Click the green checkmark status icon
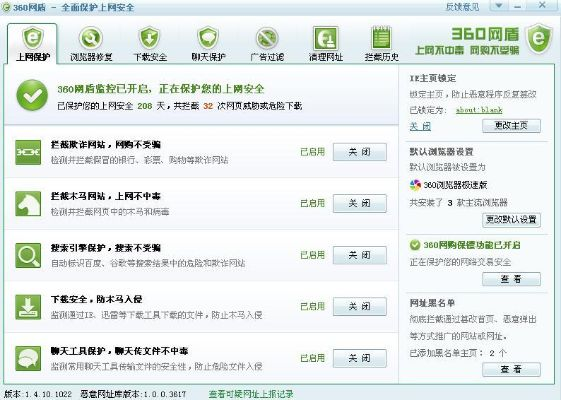This screenshot has width=561, height=400. [x=32, y=95]
